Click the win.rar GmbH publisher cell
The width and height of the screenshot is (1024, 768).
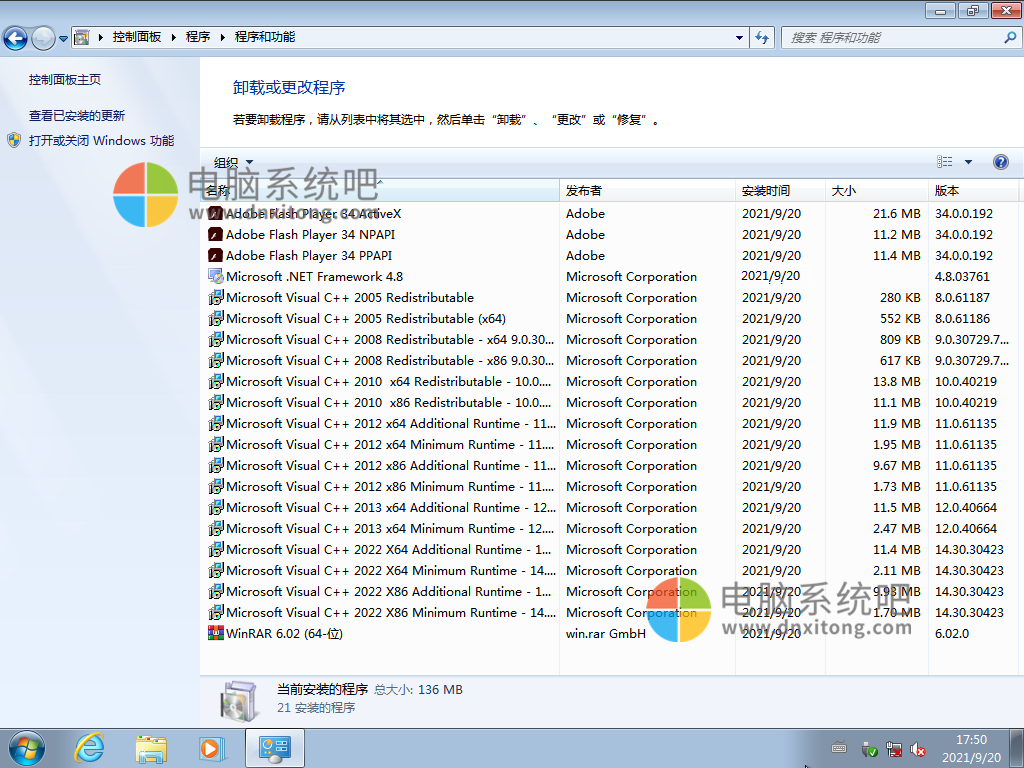[605, 633]
